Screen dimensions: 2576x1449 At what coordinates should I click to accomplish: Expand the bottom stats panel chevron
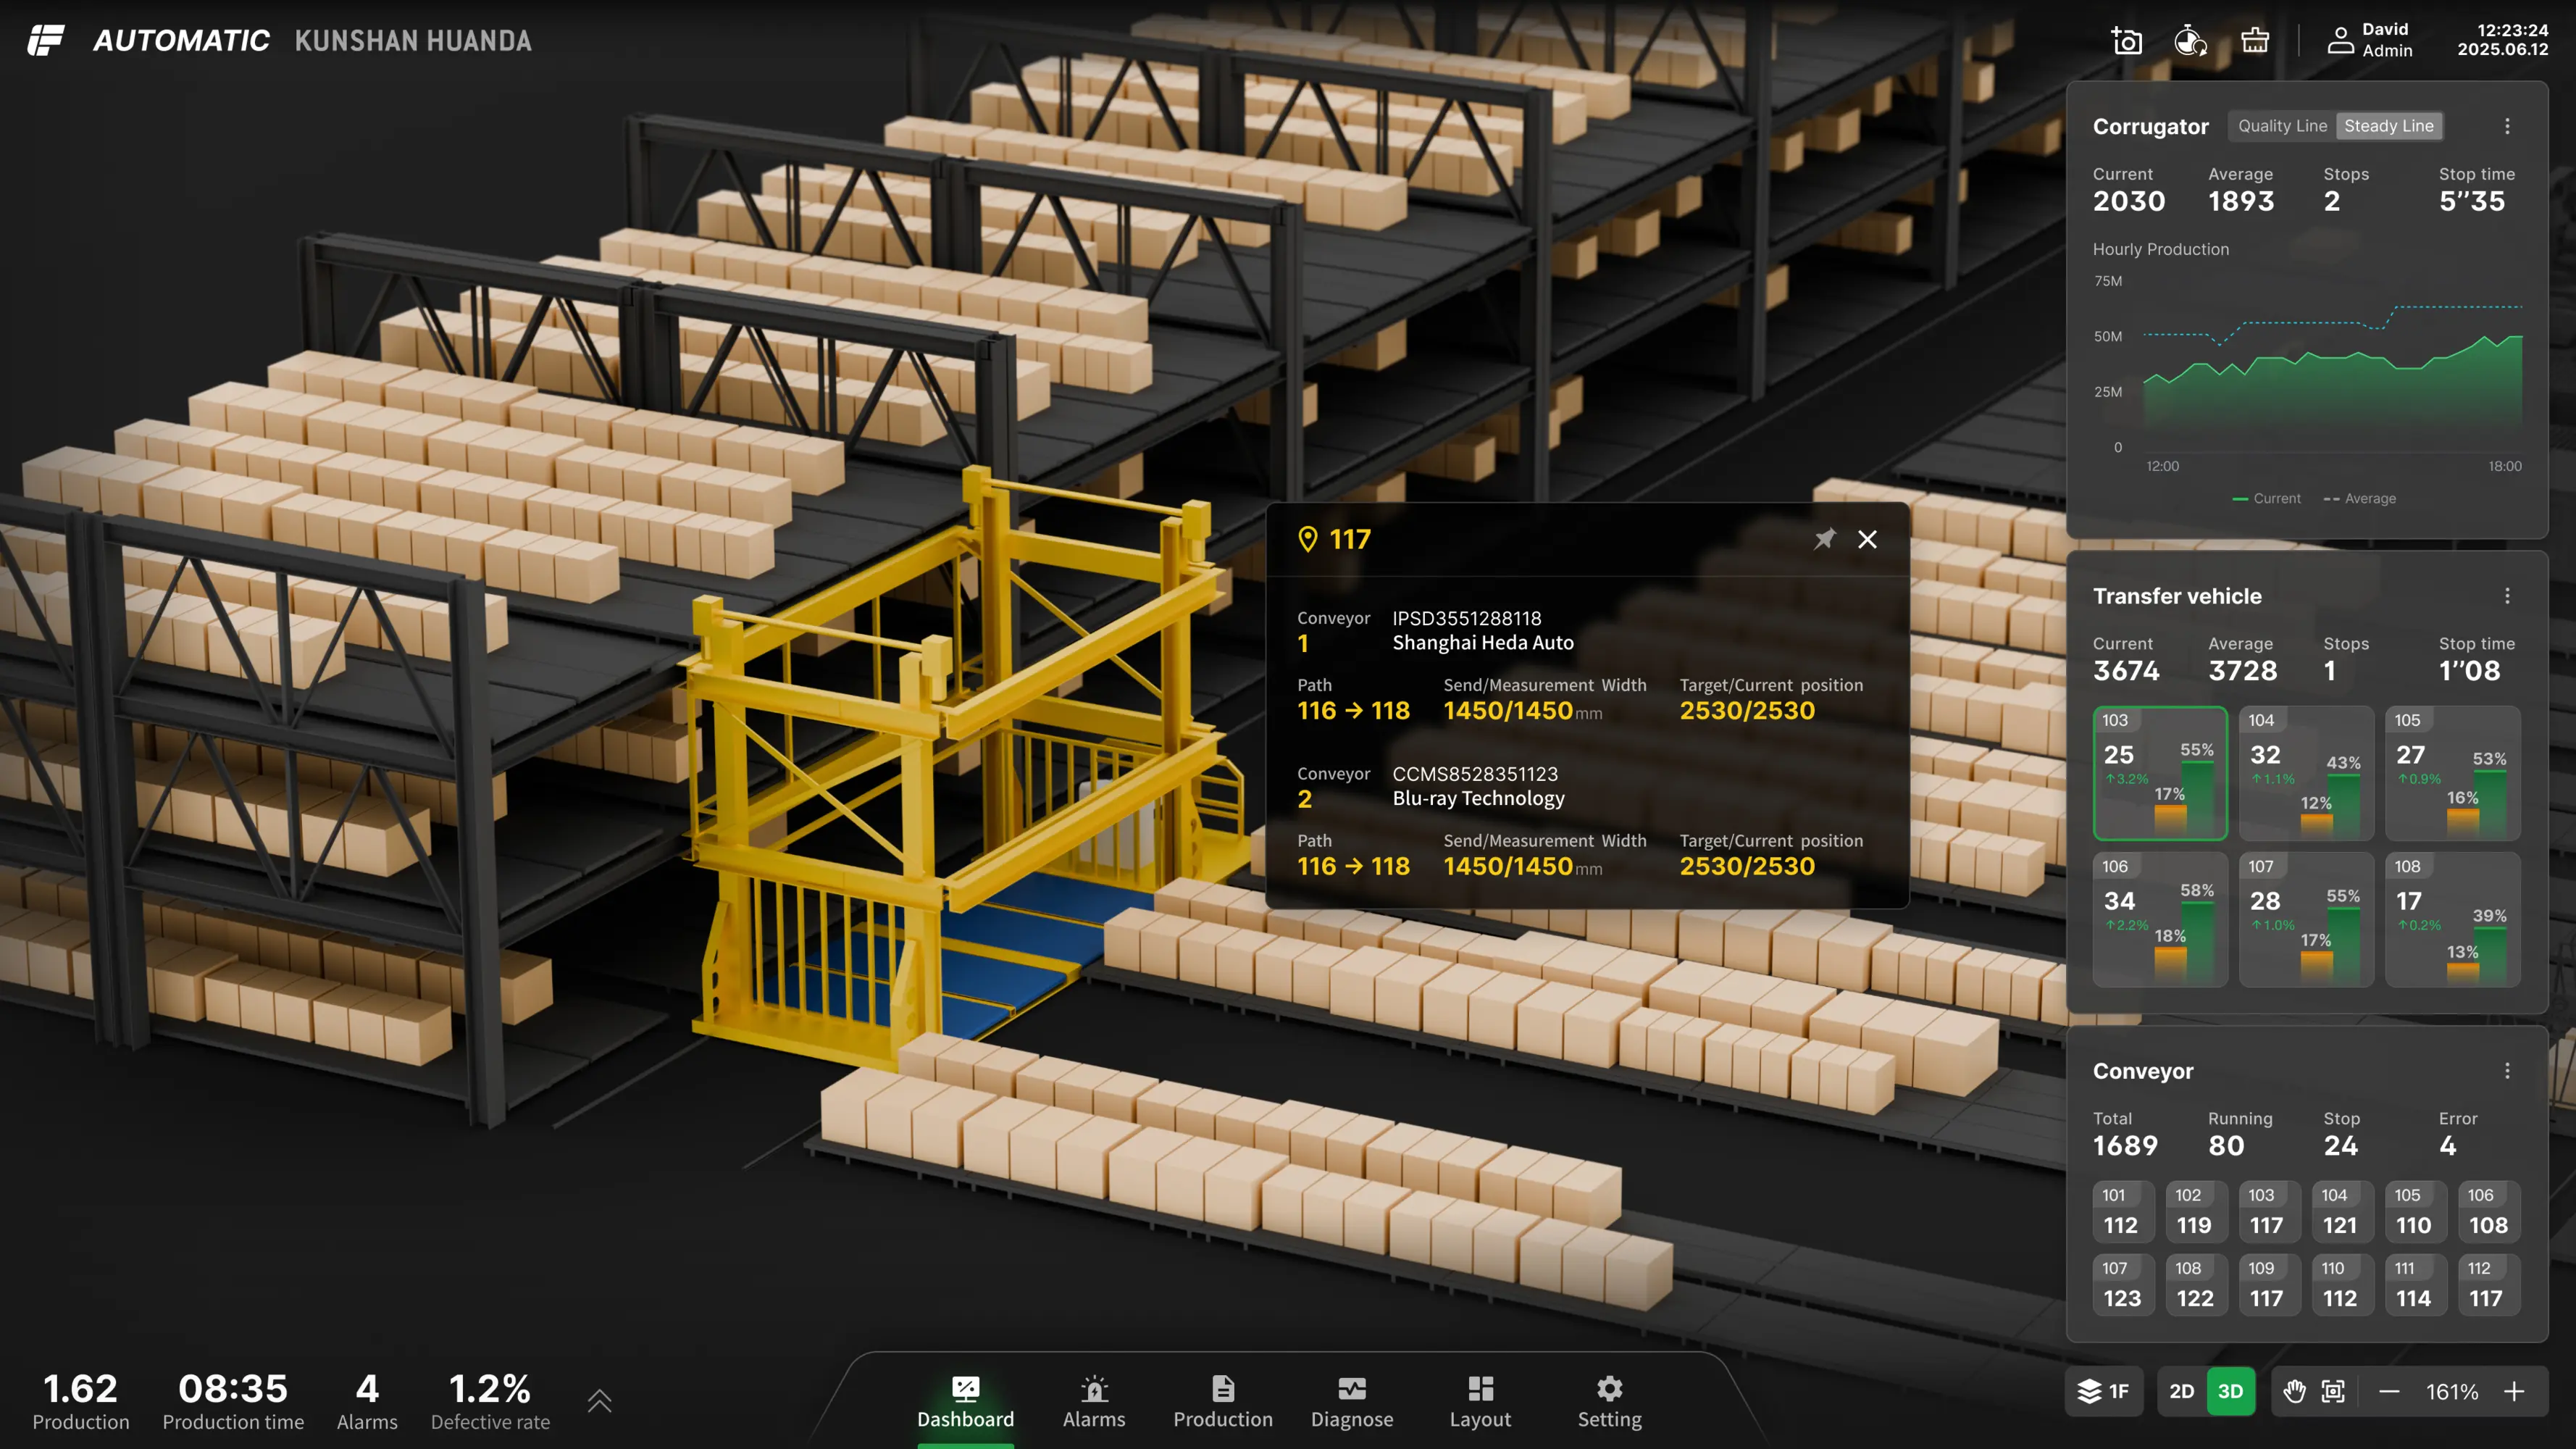click(599, 1400)
